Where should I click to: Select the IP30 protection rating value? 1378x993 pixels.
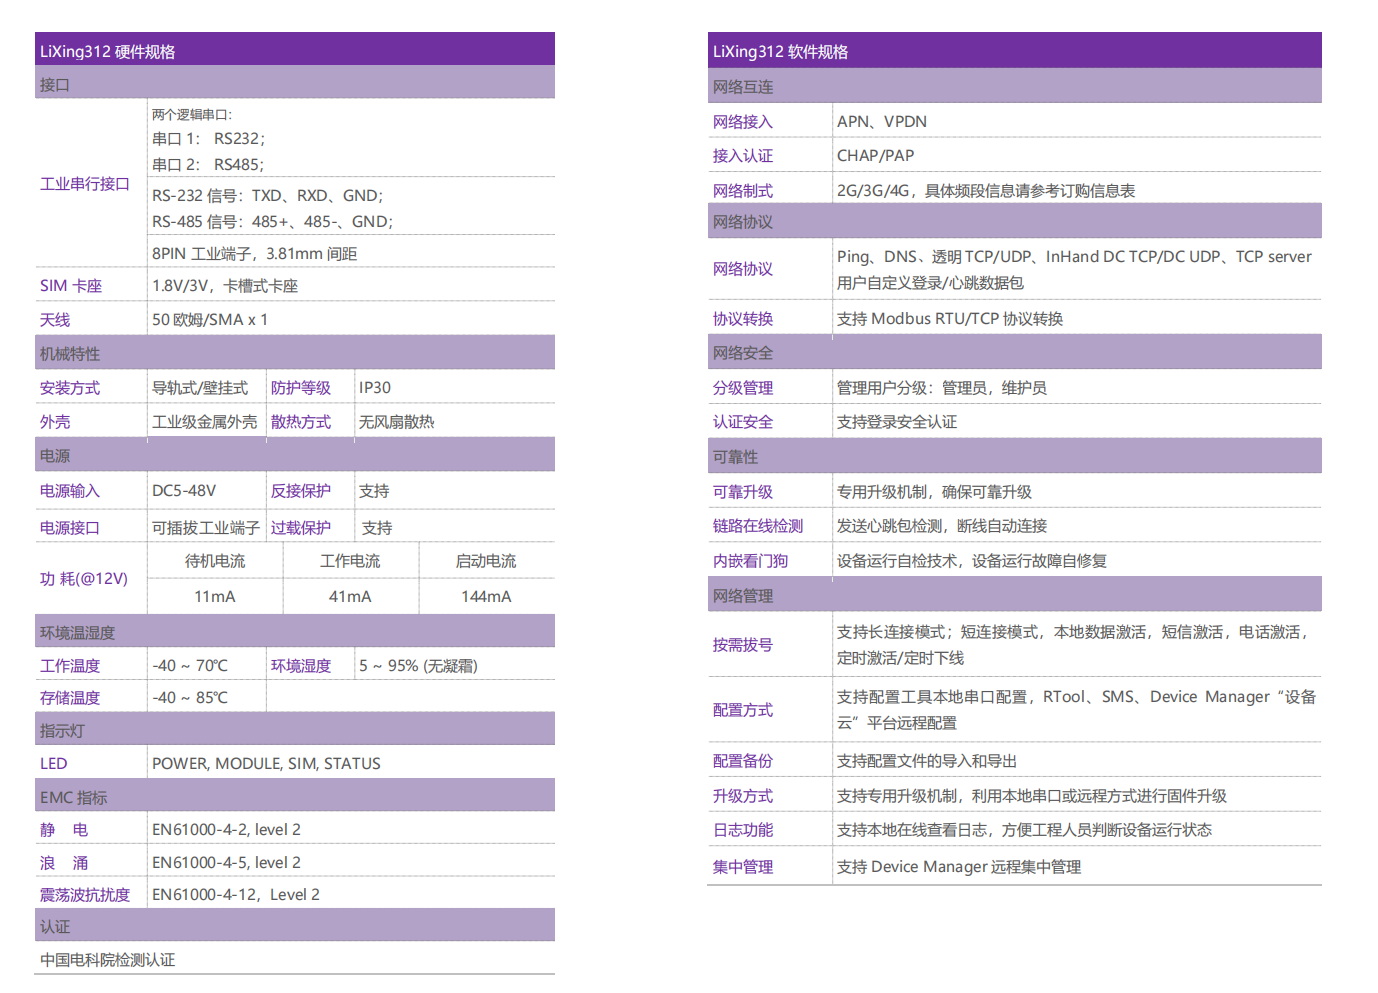(x=375, y=388)
